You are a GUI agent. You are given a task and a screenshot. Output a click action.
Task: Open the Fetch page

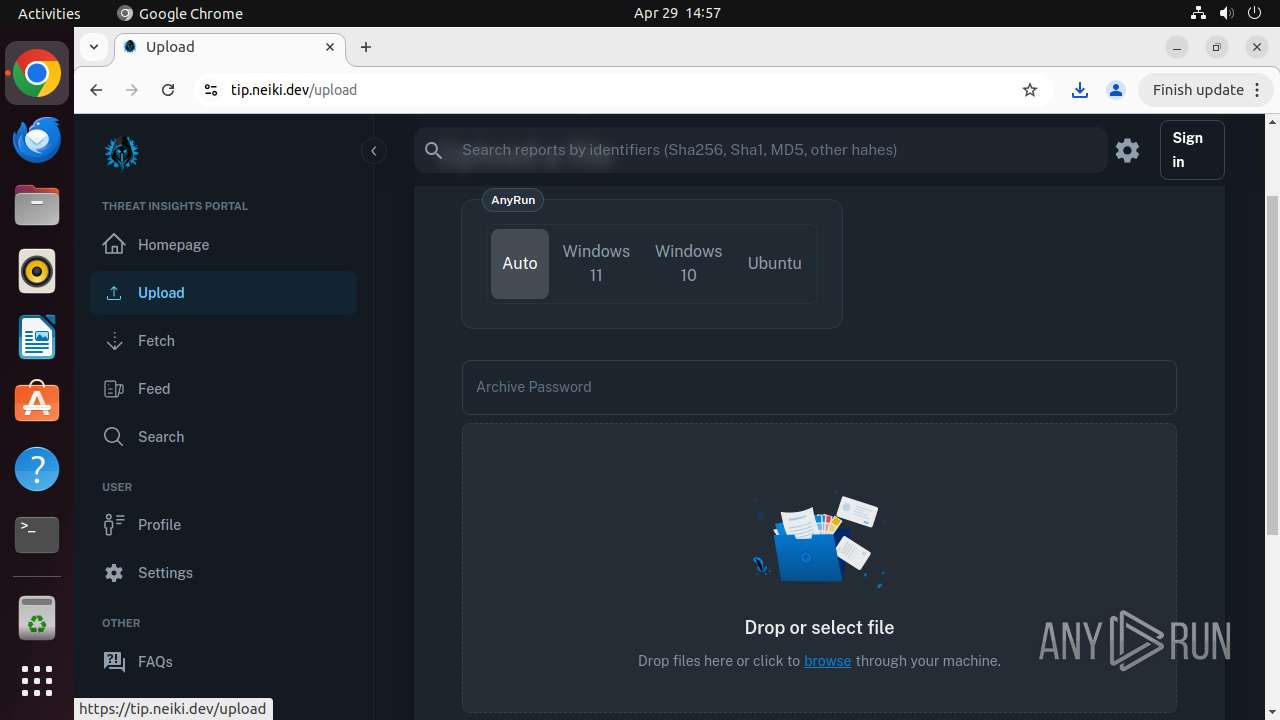click(x=223, y=341)
